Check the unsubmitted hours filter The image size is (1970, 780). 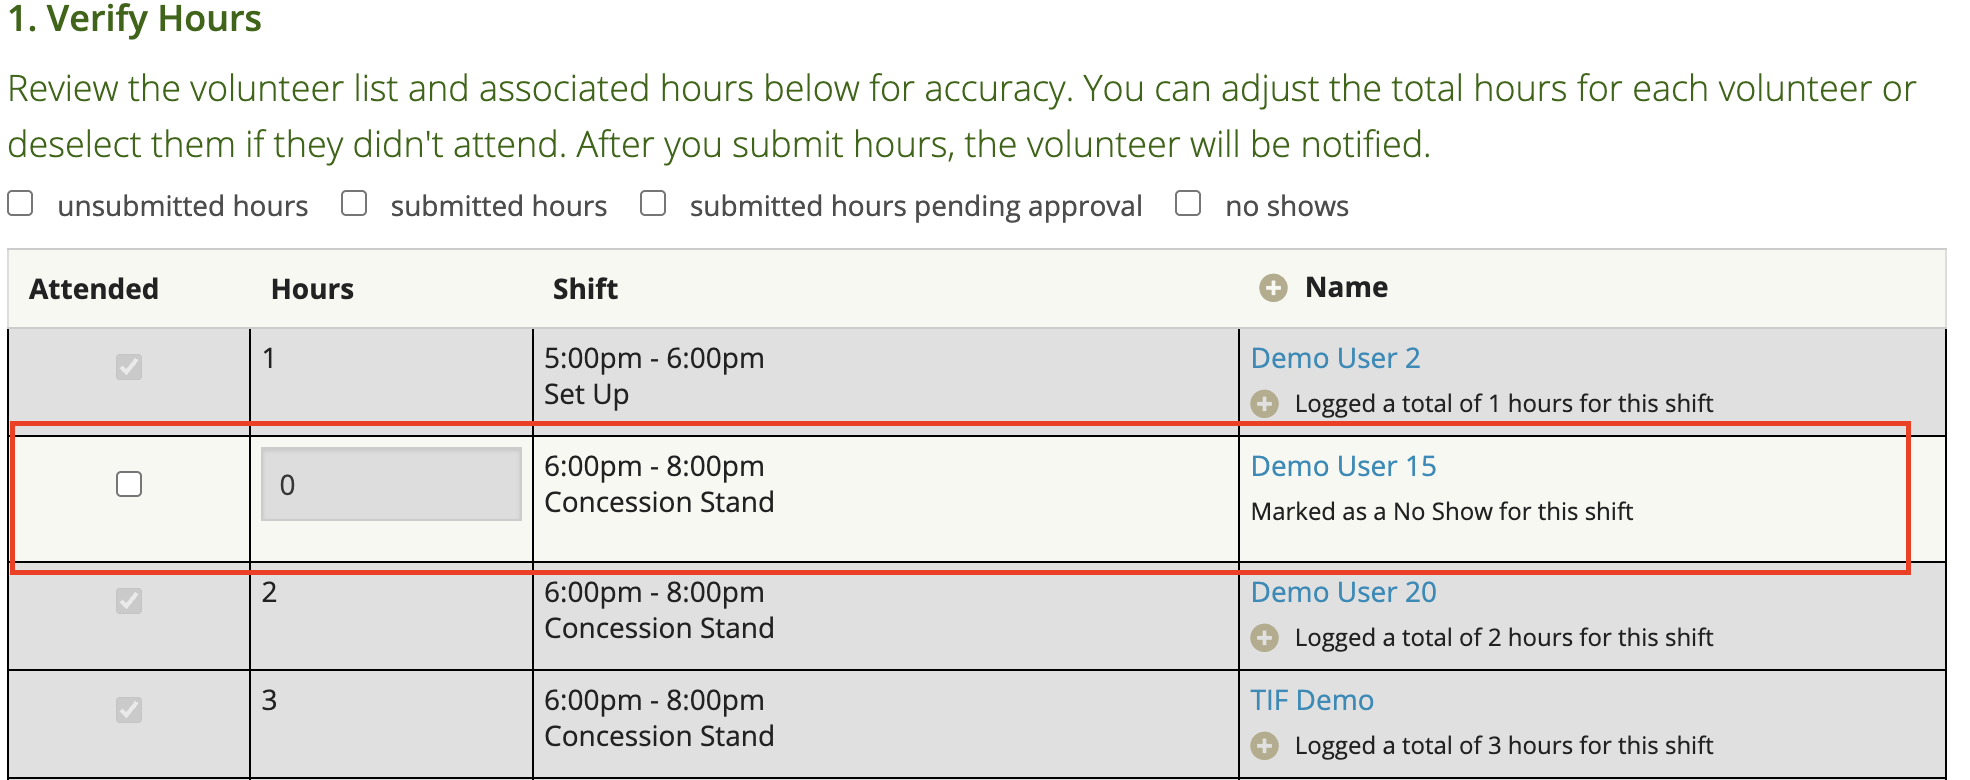point(21,204)
